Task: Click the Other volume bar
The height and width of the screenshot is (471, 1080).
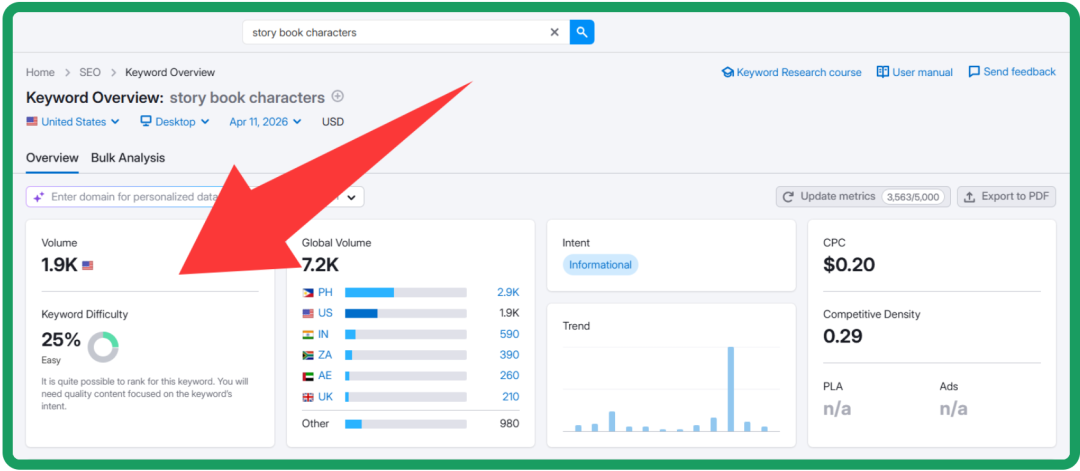Action: point(406,424)
